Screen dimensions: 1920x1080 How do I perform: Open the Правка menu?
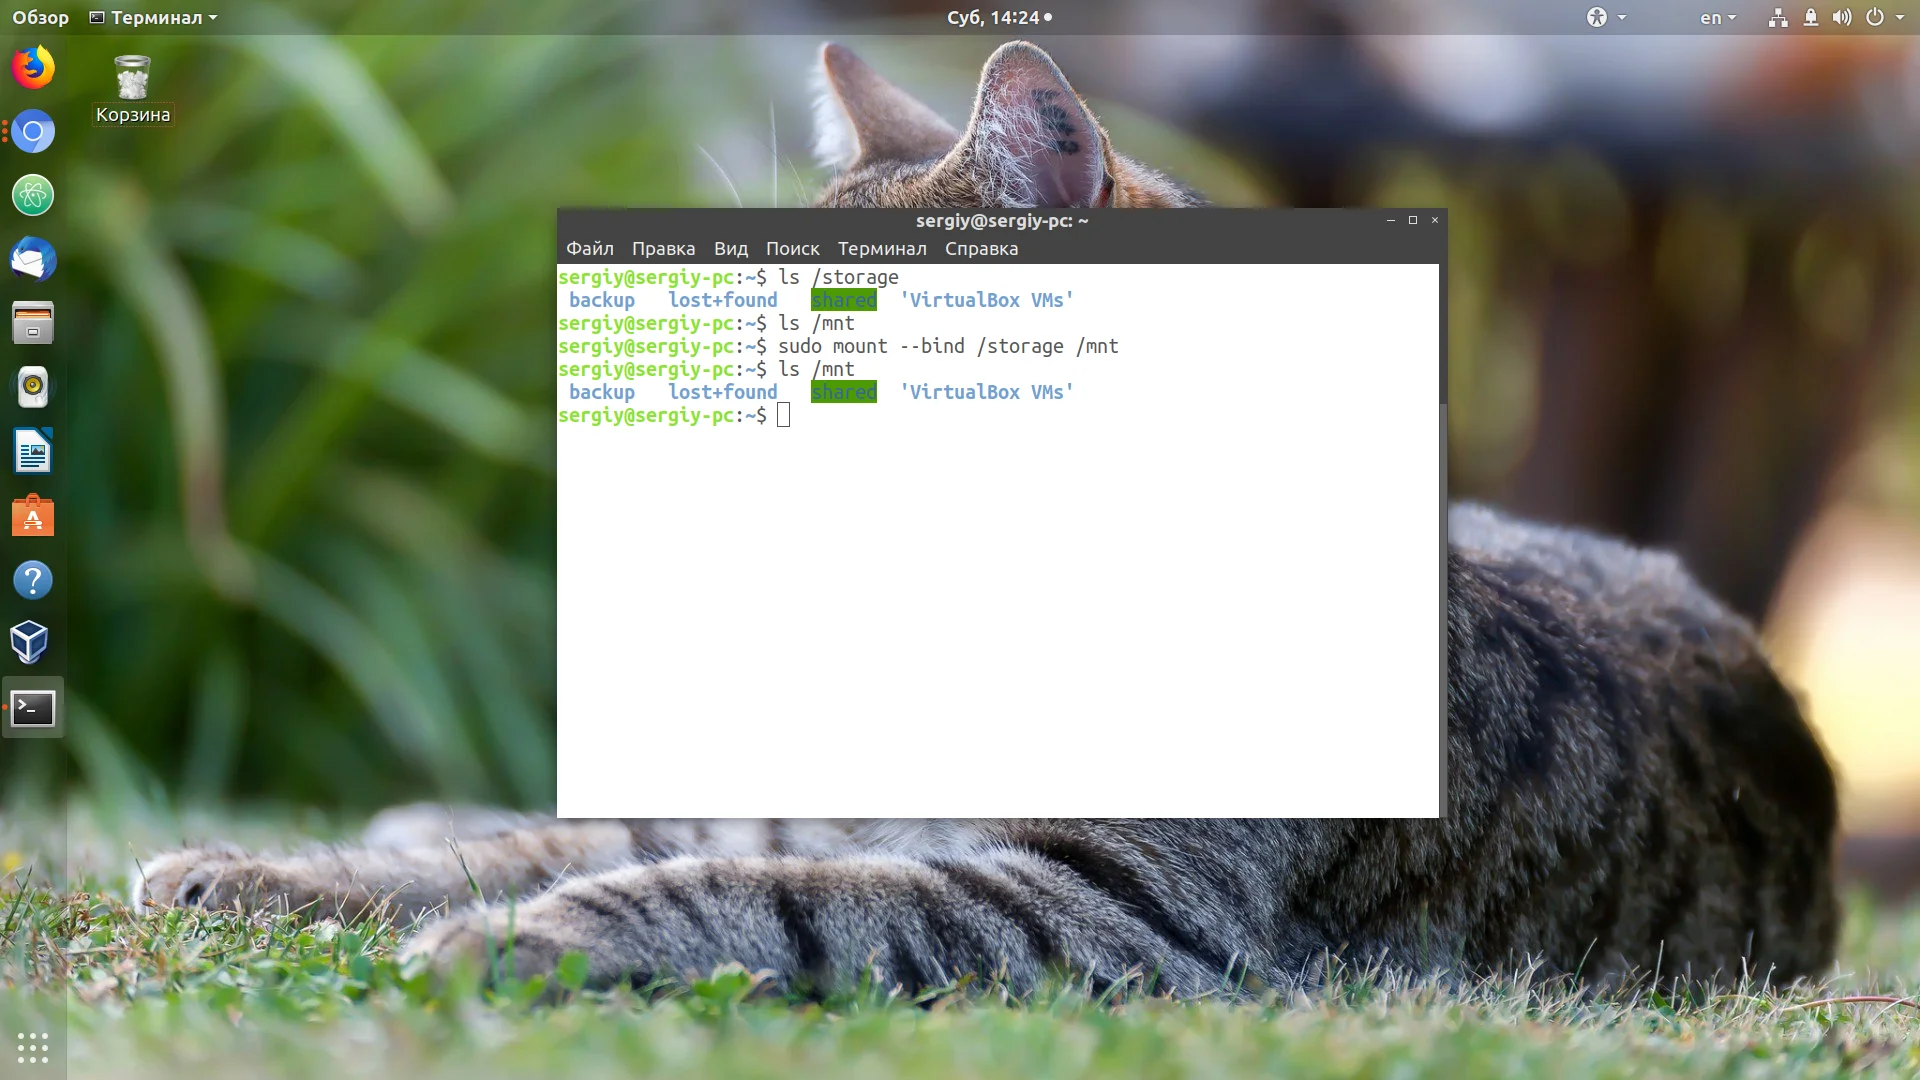point(663,249)
